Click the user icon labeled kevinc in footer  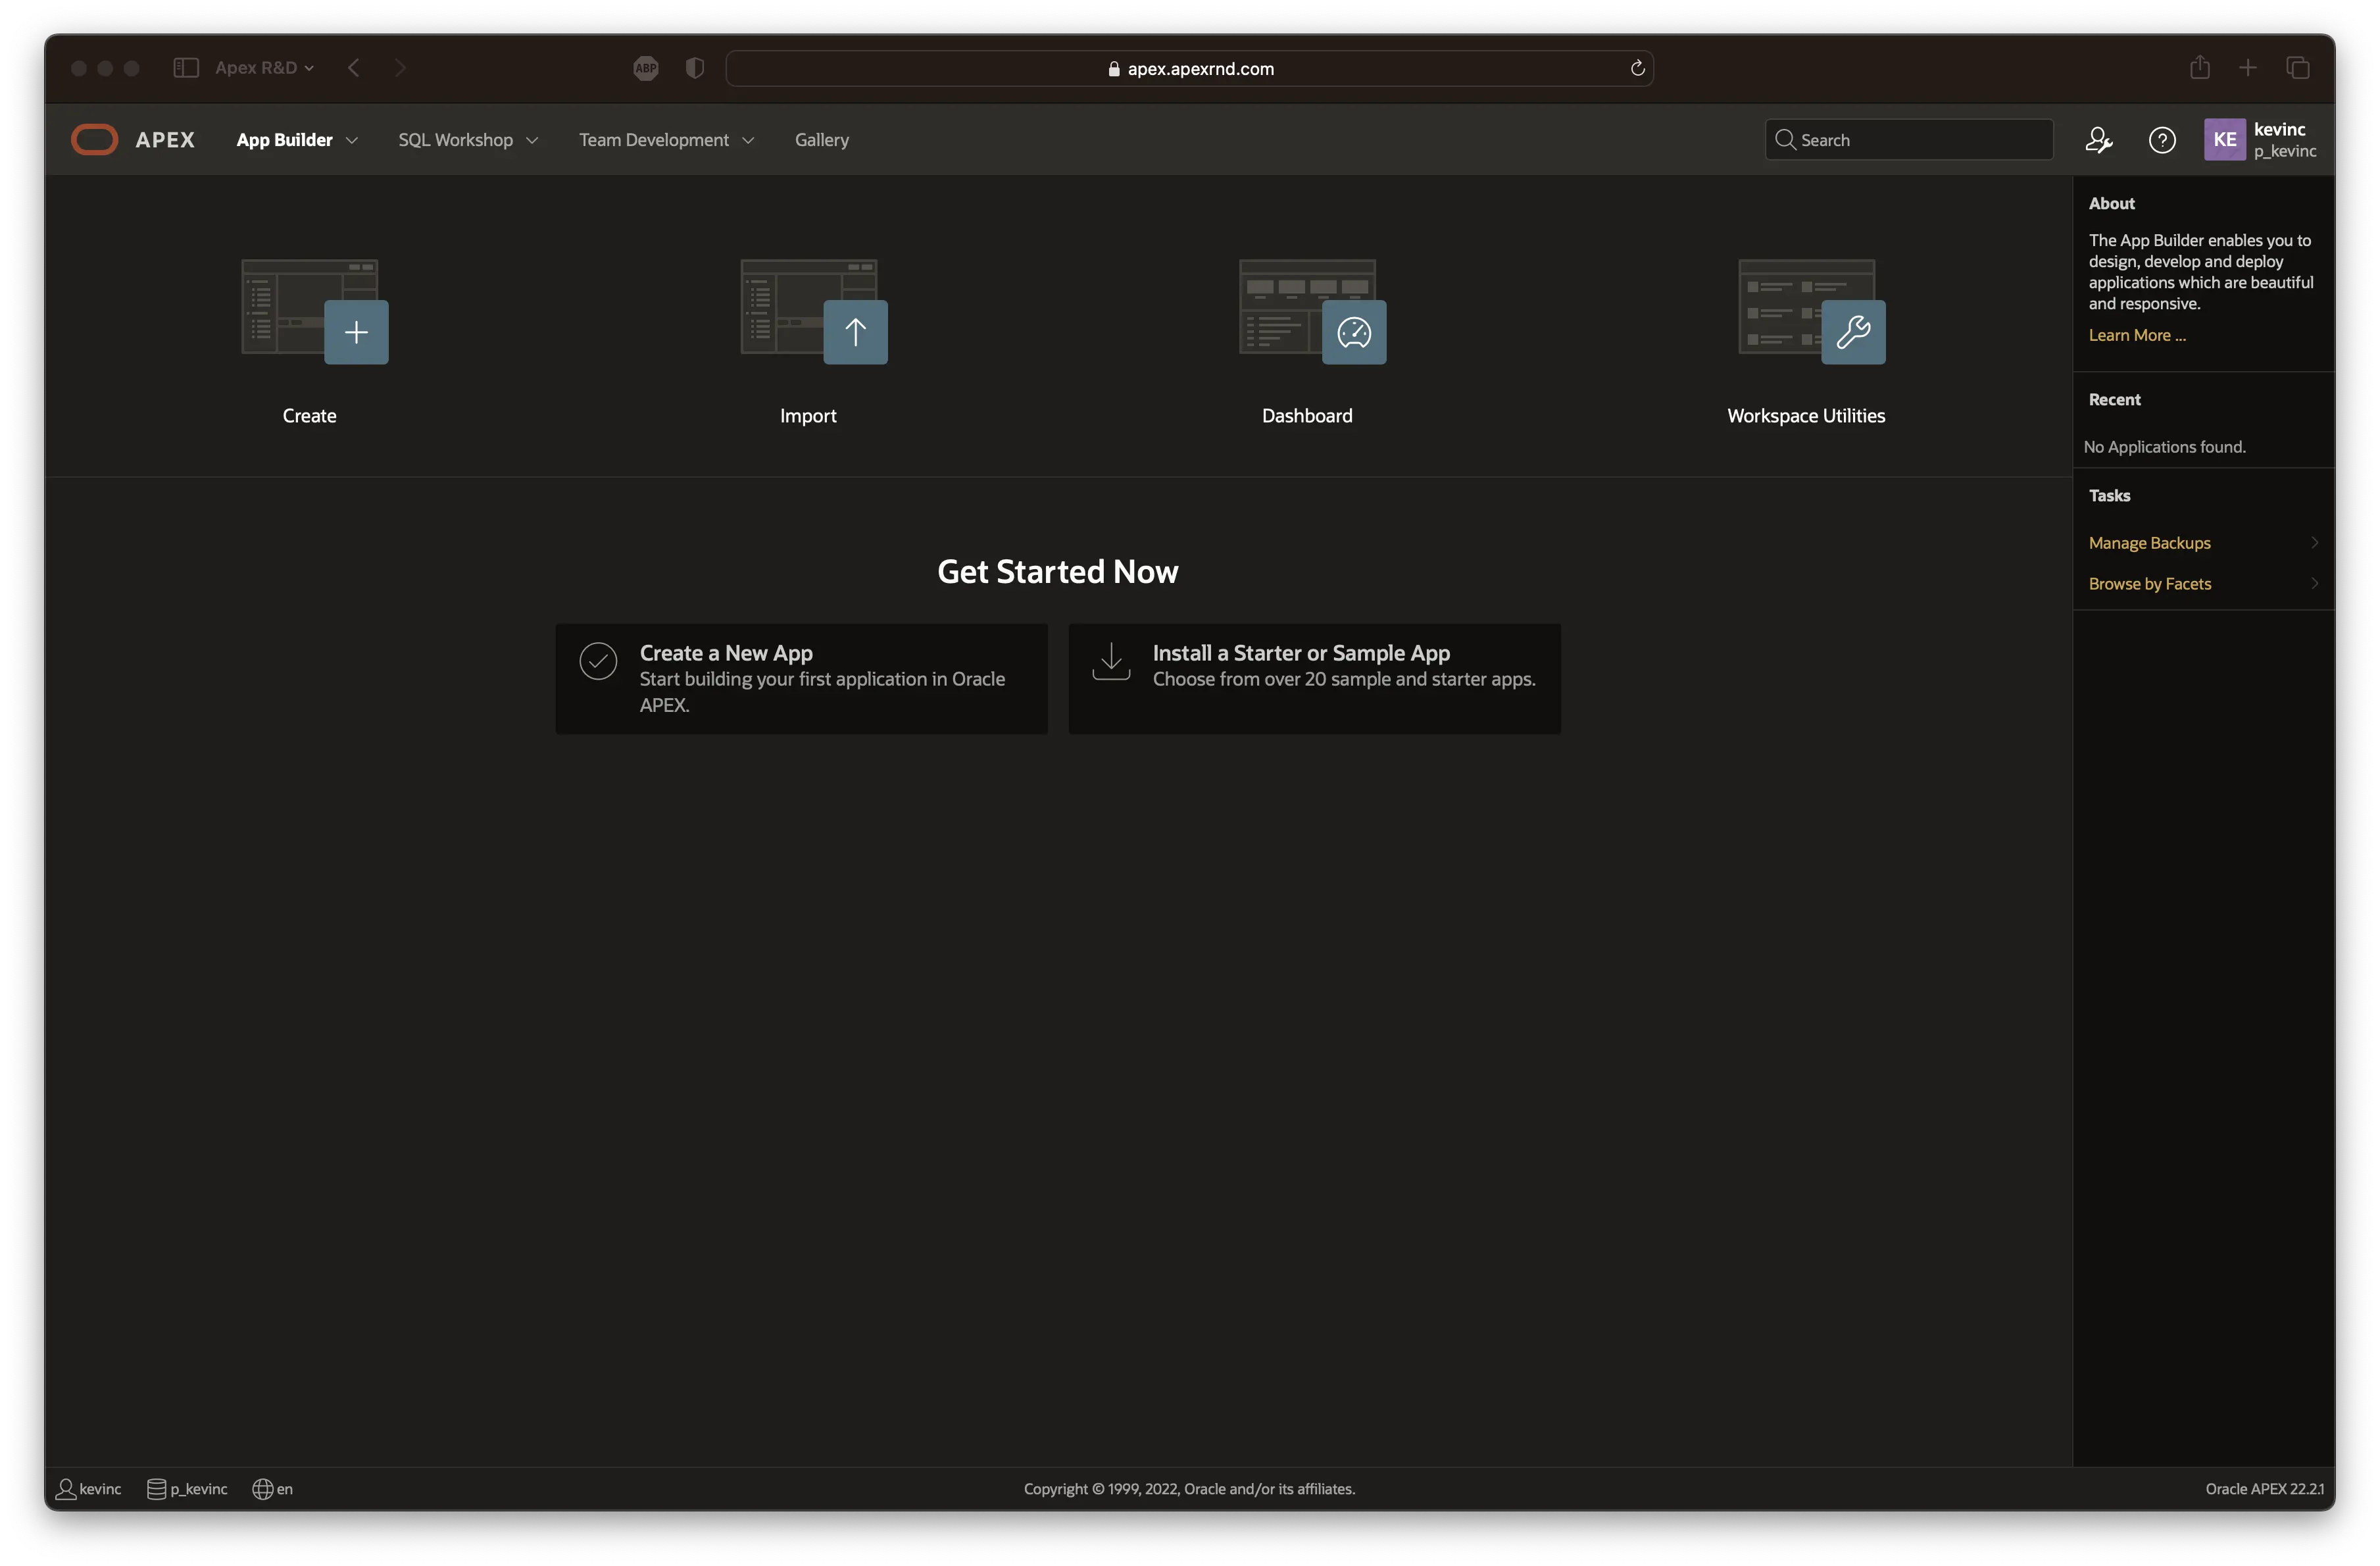point(66,1489)
